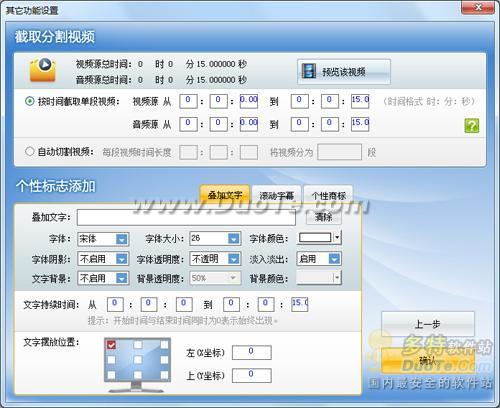This screenshot has height=408, width=500.
Task: Switch to the 个性商标 tab
Action: [328, 195]
